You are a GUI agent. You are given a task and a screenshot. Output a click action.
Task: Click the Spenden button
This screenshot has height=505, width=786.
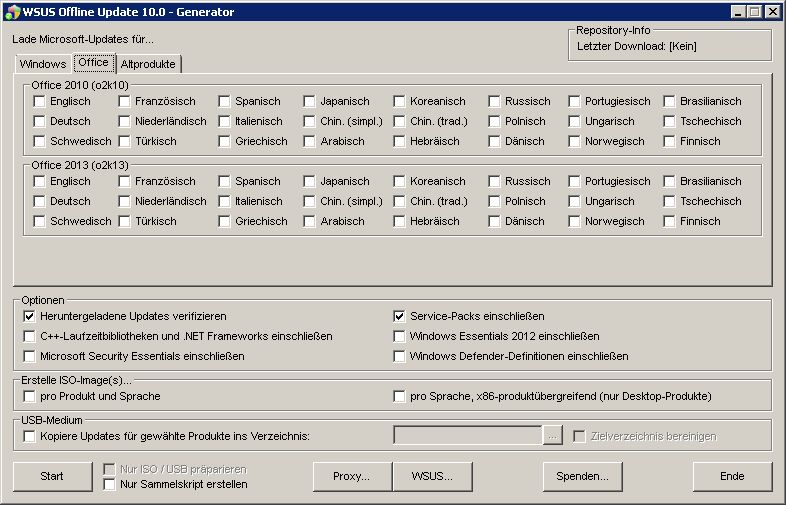click(x=582, y=476)
